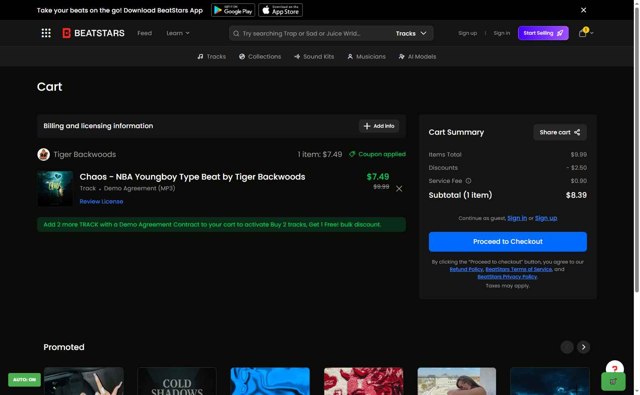Click Add info for billing
The image size is (640, 395).
[x=379, y=126]
